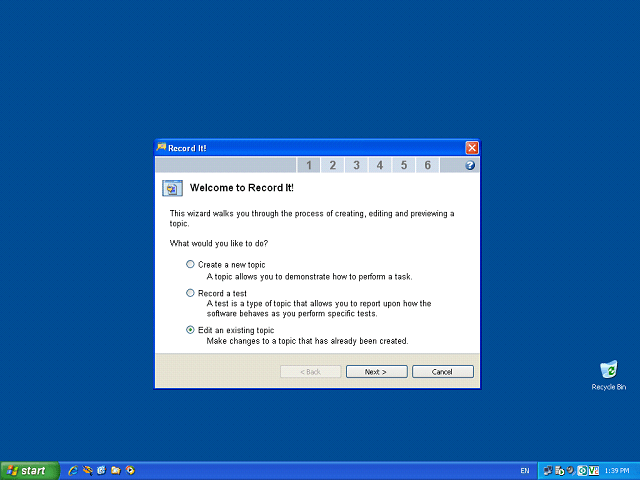Image resolution: width=640 pixels, height=480 pixels.
Task: Open the wizard help icon
Action: [x=470, y=165]
